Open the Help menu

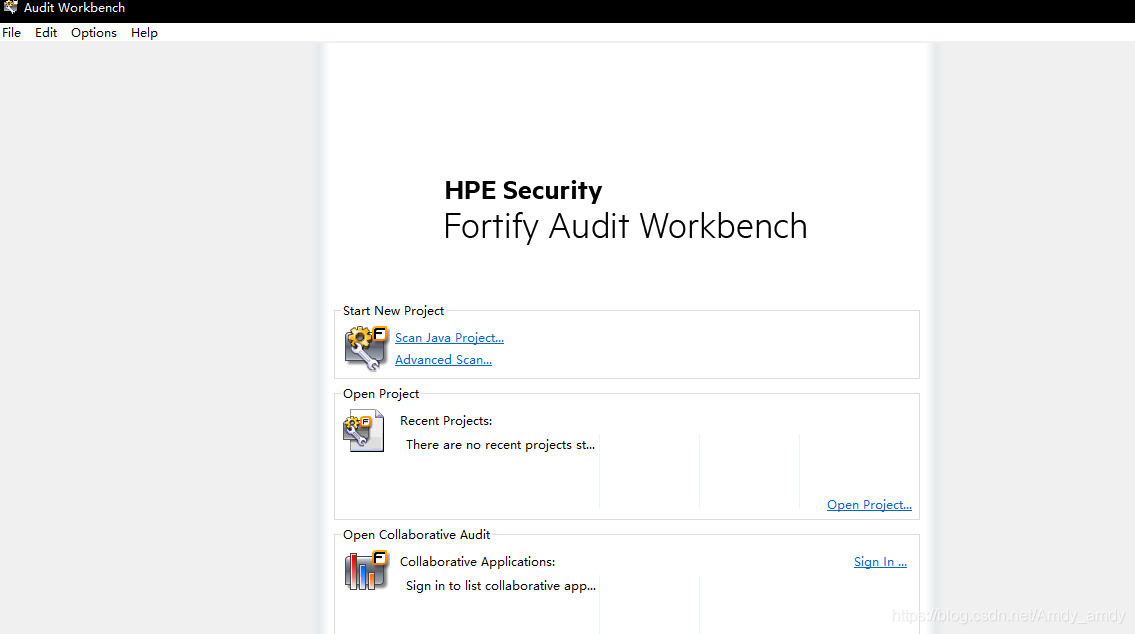(x=144, y=33)
